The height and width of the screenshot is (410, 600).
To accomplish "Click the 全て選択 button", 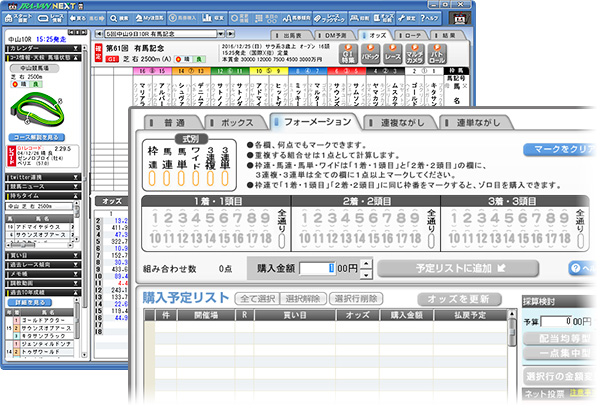I will (x=258, y=299).
